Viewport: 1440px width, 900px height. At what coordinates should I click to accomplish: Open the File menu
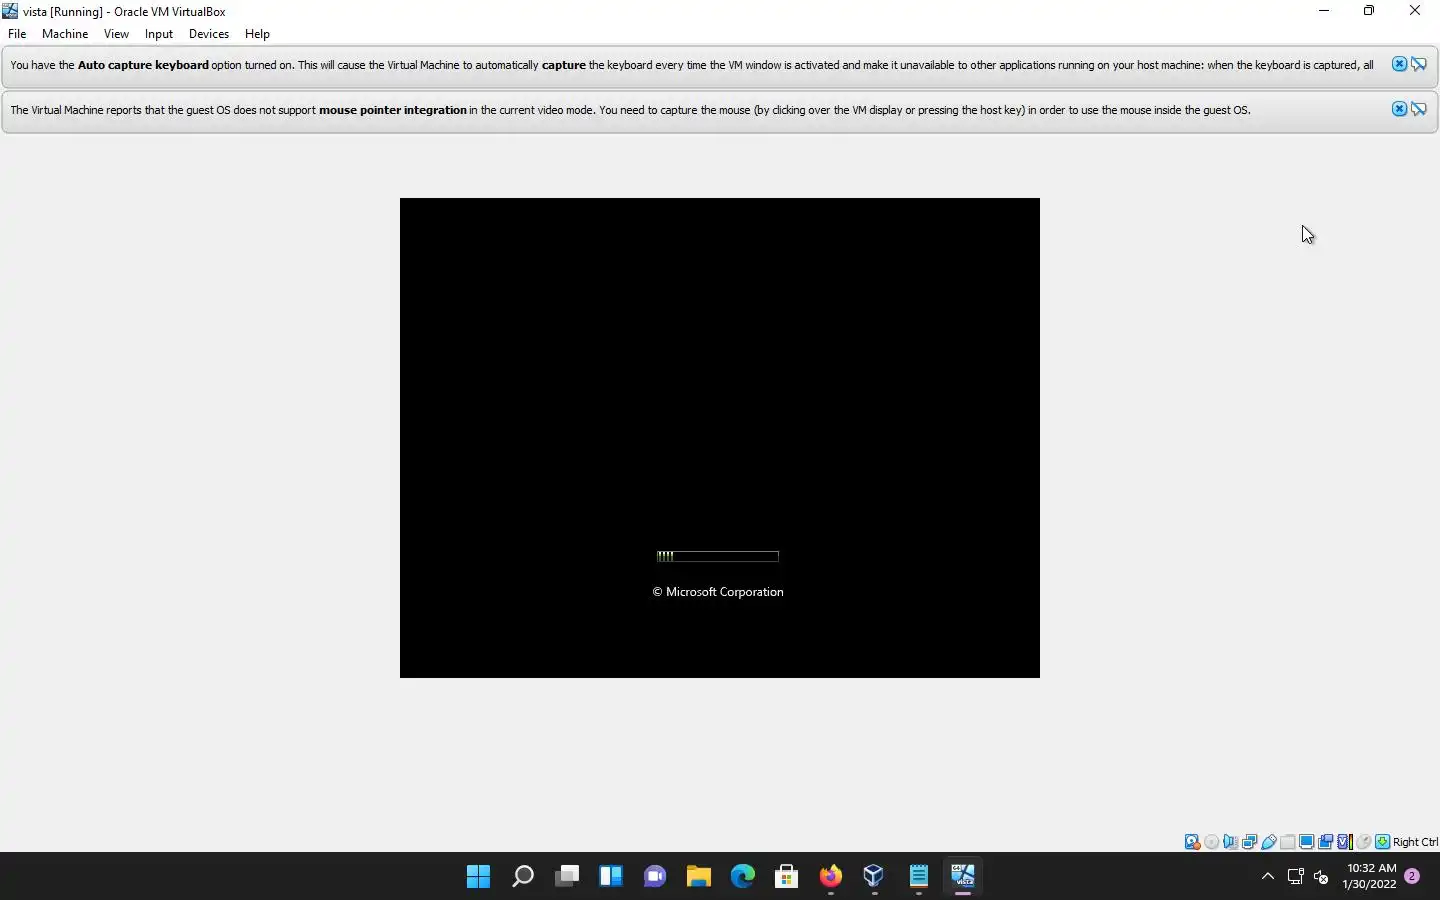(x=17, y=34)
